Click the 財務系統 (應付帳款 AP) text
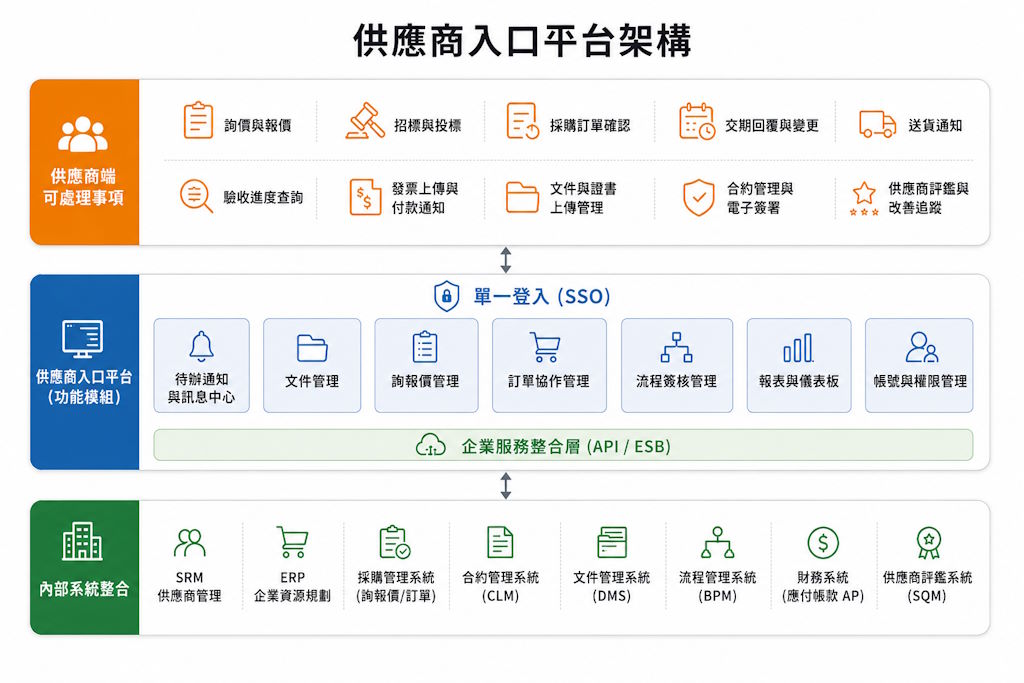The width and height of the screenshot is (1024, 683). [823, 586]
